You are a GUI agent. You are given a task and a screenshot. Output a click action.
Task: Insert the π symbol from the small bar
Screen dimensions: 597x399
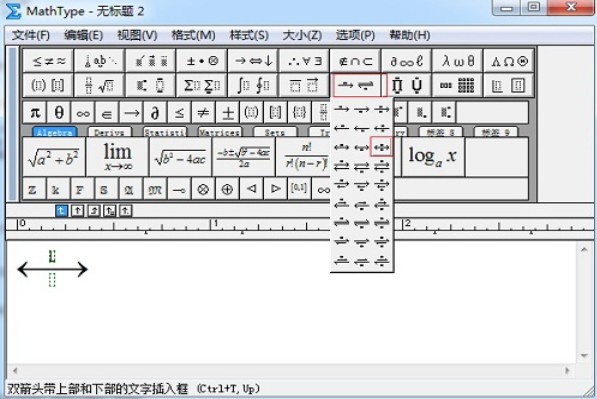(35, 113)
